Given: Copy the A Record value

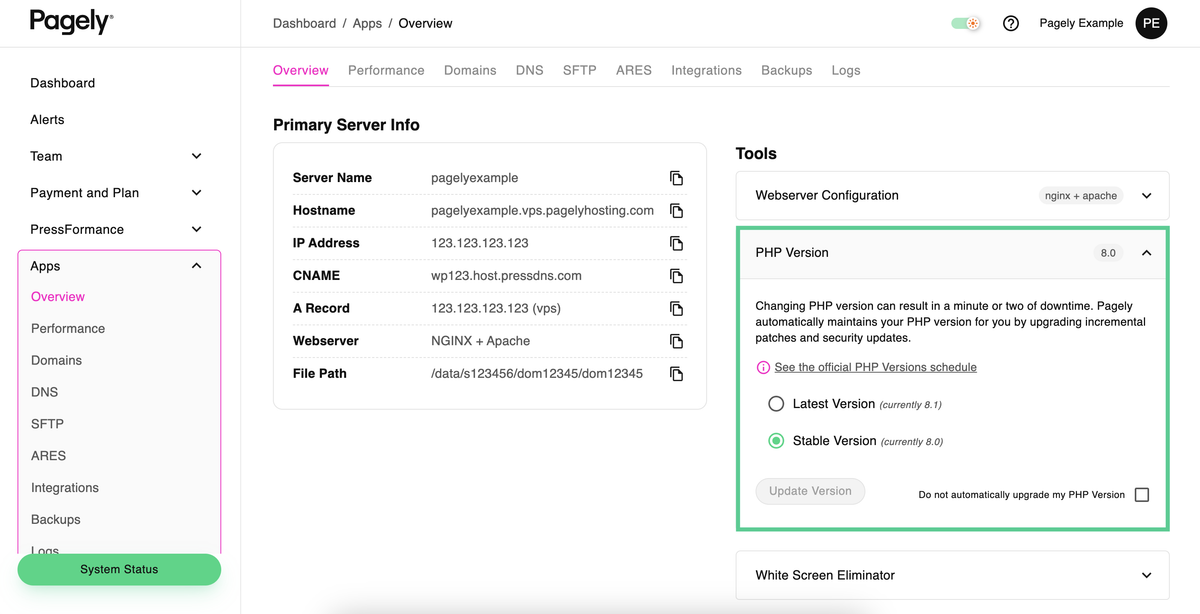Looking at the screenshot, I should 677,308.
